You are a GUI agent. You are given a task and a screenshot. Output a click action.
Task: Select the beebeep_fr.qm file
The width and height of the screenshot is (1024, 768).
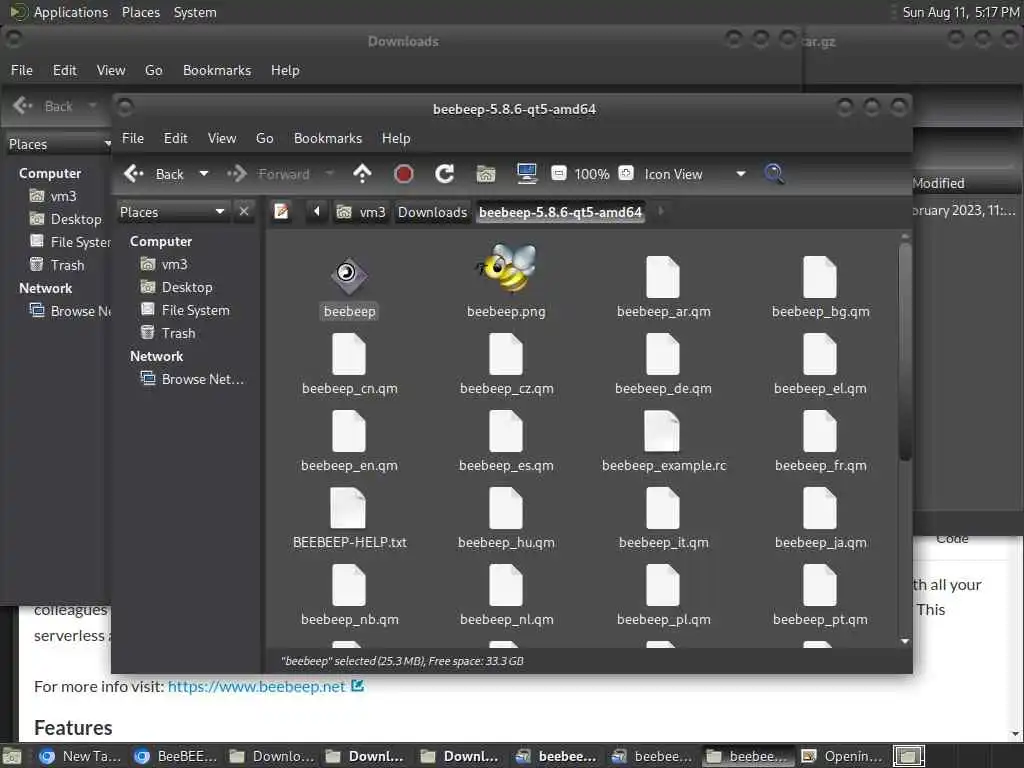tap(820, 440)
